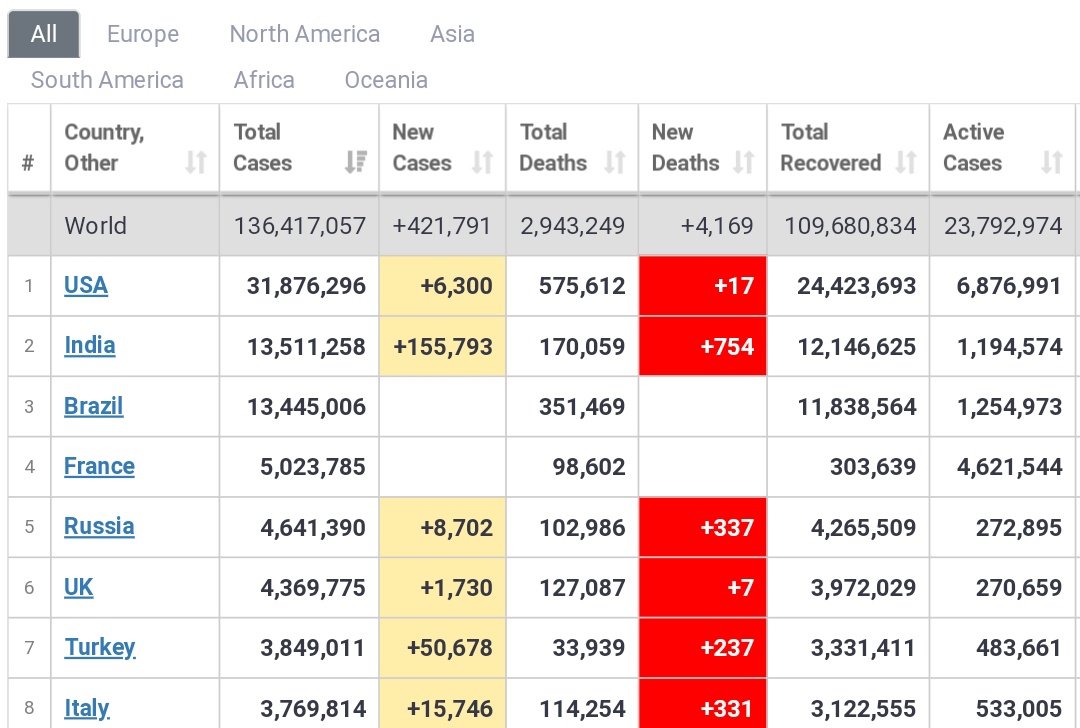Sort by New Cases arrows icon
This screenshot has height=728, width=1080.
[483, 163]
